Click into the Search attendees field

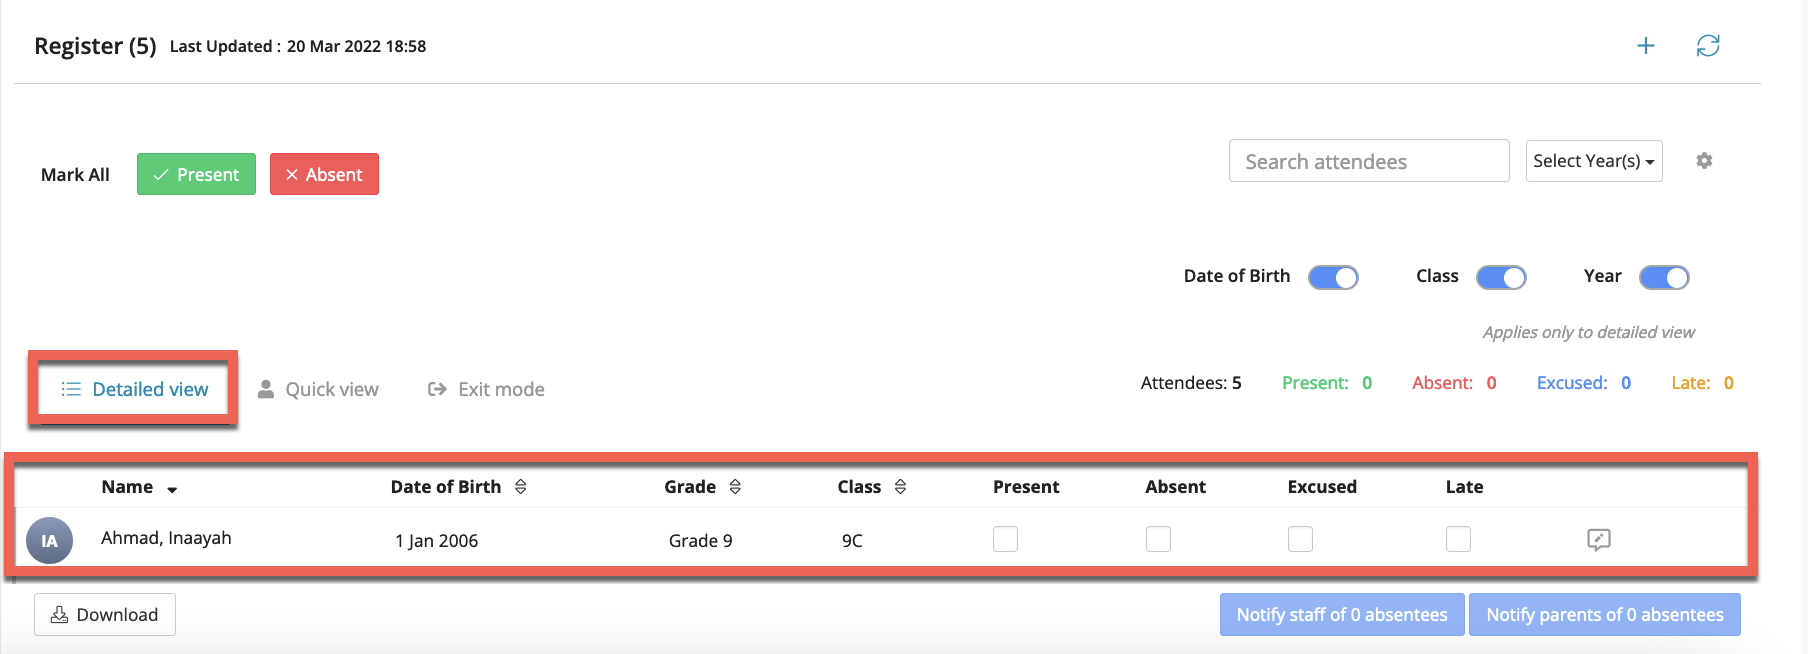1368,161
